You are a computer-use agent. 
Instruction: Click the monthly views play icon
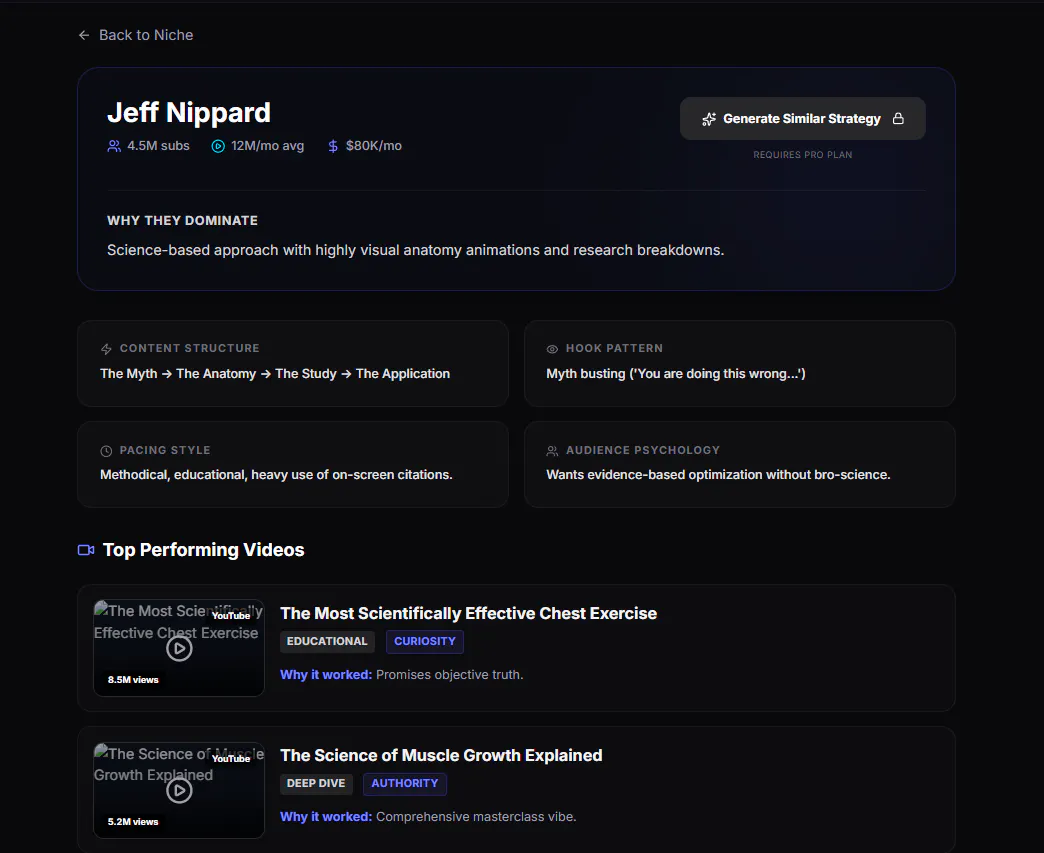pyautogui.click(x=218, y=146)
